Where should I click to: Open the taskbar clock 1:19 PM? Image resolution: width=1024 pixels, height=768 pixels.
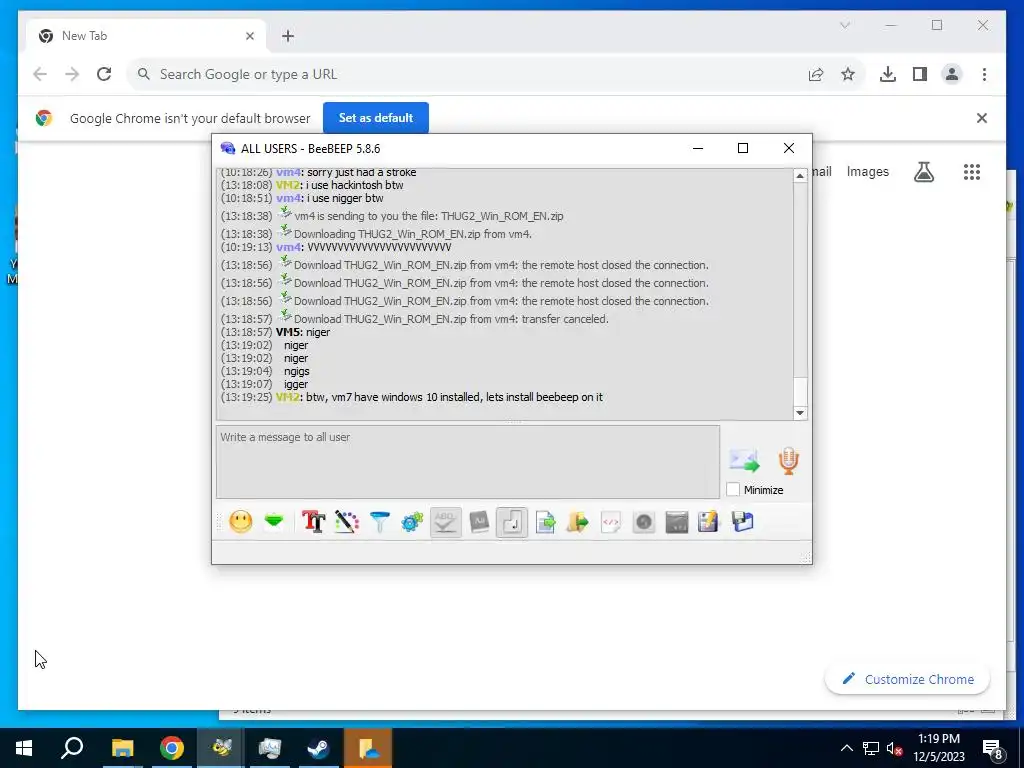pyautogui.click(x=938, y=748)
